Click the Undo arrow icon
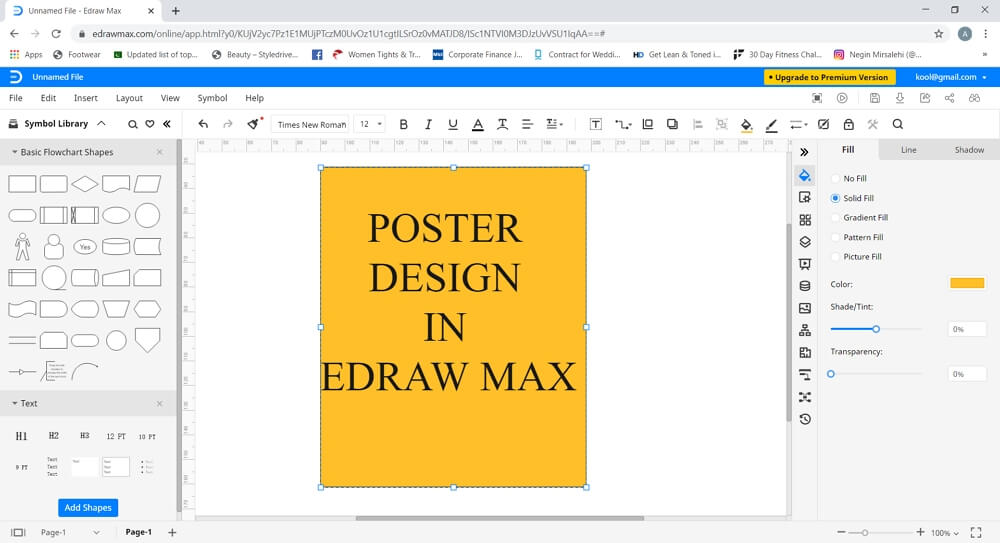 (x=203, y=124)
